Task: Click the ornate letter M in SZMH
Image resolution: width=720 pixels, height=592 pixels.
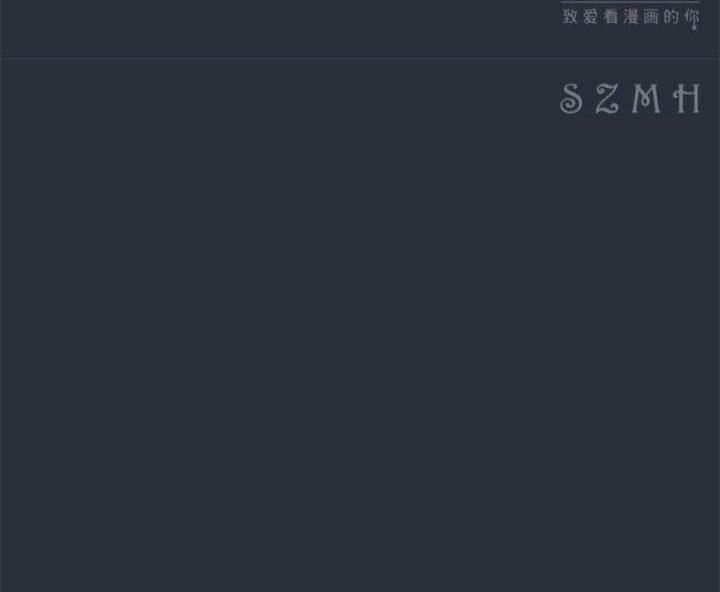Action: (x=646, y=98)
